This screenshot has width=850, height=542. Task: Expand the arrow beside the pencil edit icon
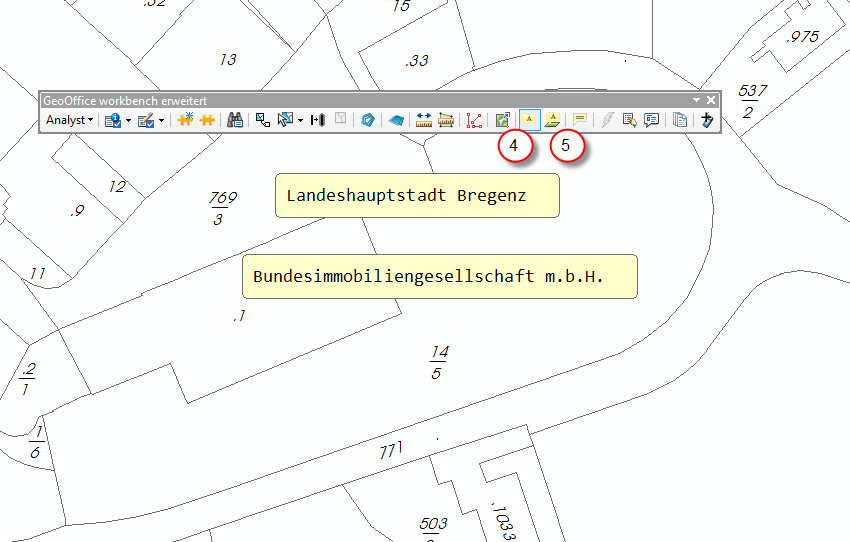click(161, 120)
